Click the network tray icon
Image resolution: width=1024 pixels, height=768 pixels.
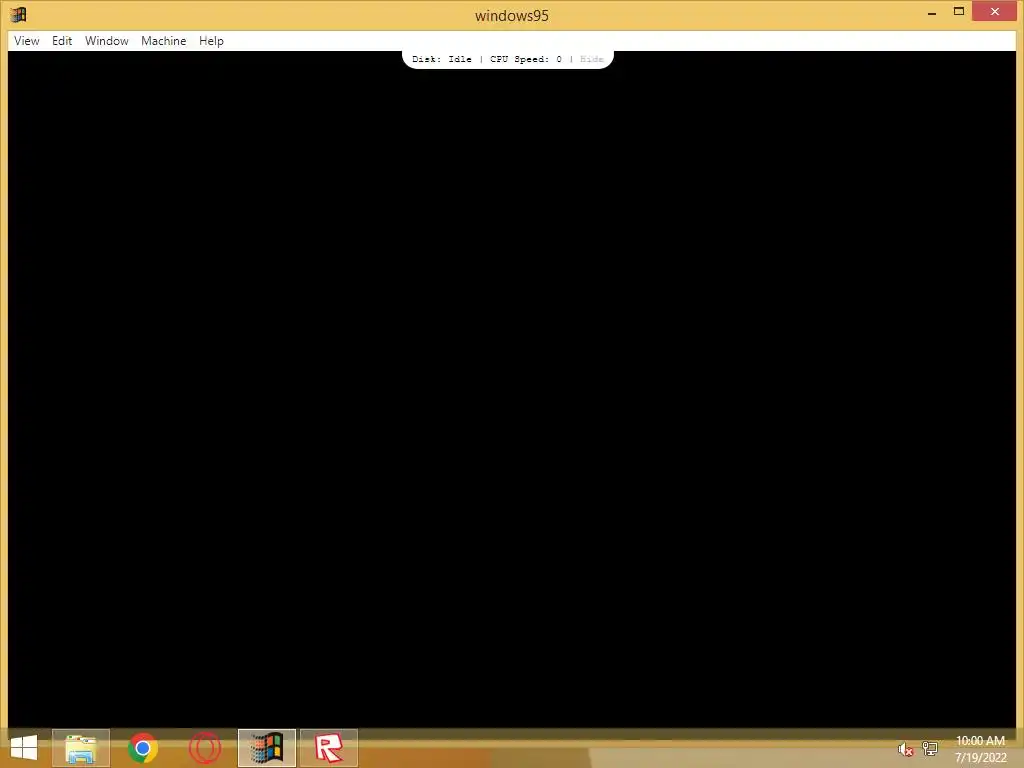coord(930,749)
